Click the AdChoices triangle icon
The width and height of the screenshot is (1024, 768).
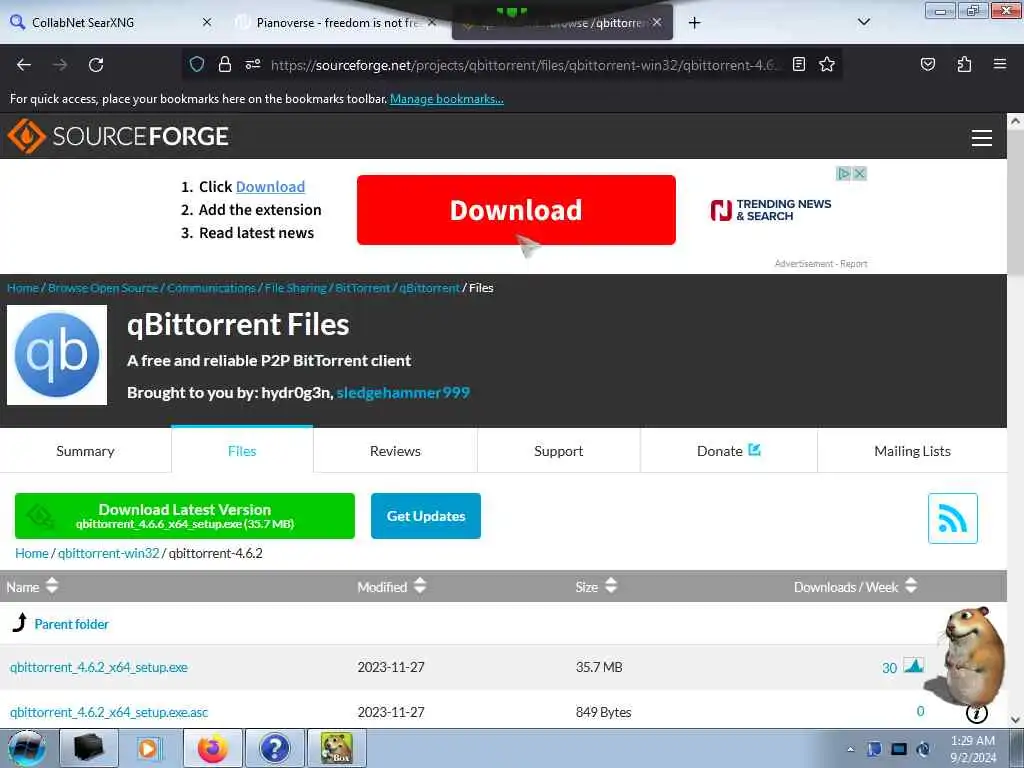pyautogui.click(x=844, y=174)
